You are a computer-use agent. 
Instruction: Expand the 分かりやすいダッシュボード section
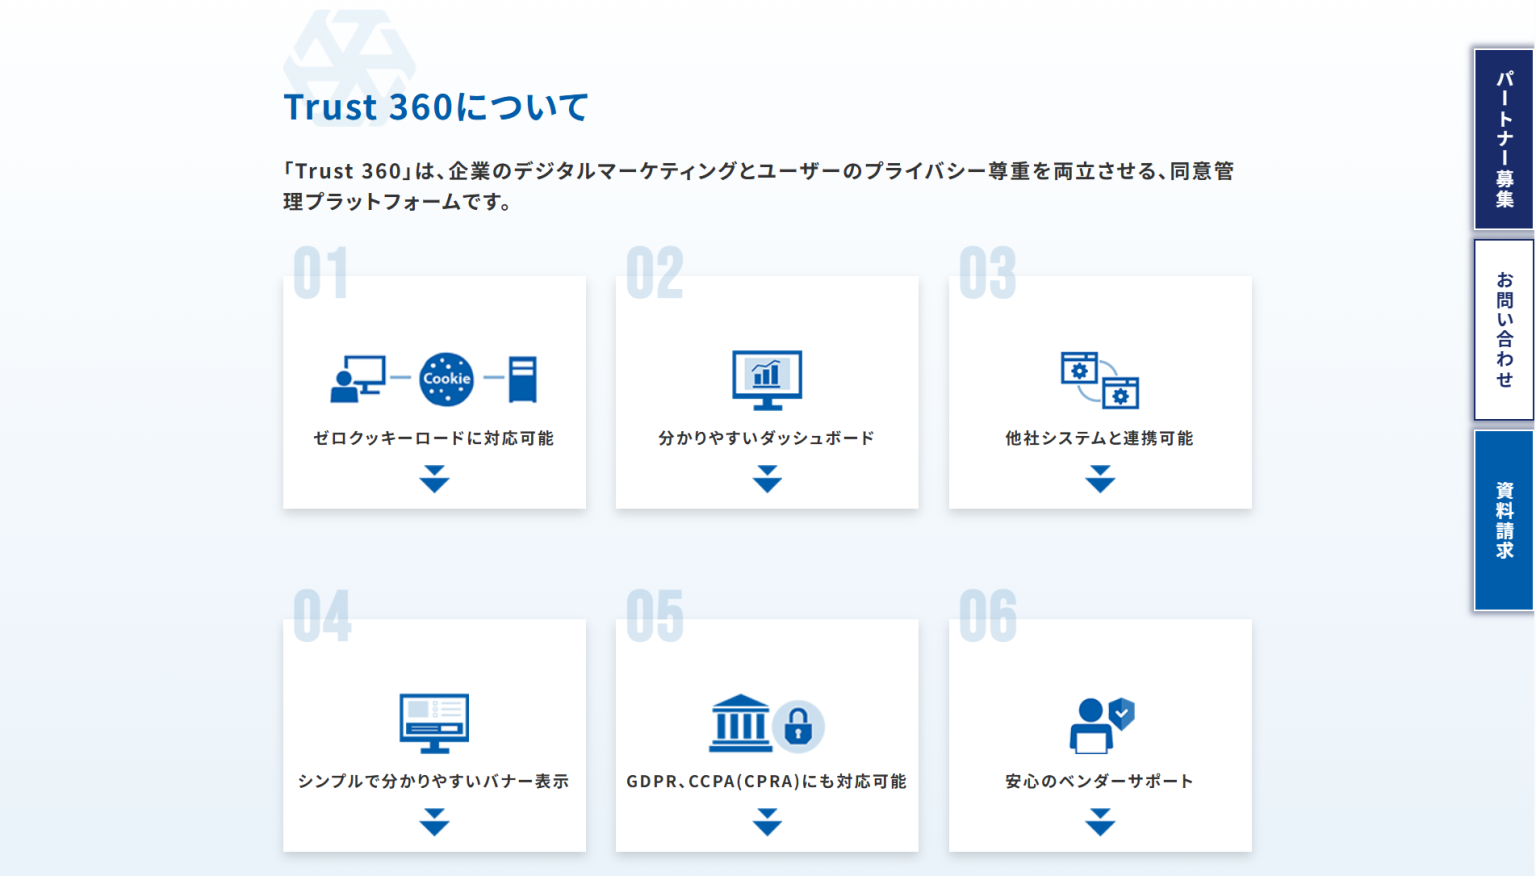pyautogui.click(x=767, y=480)
